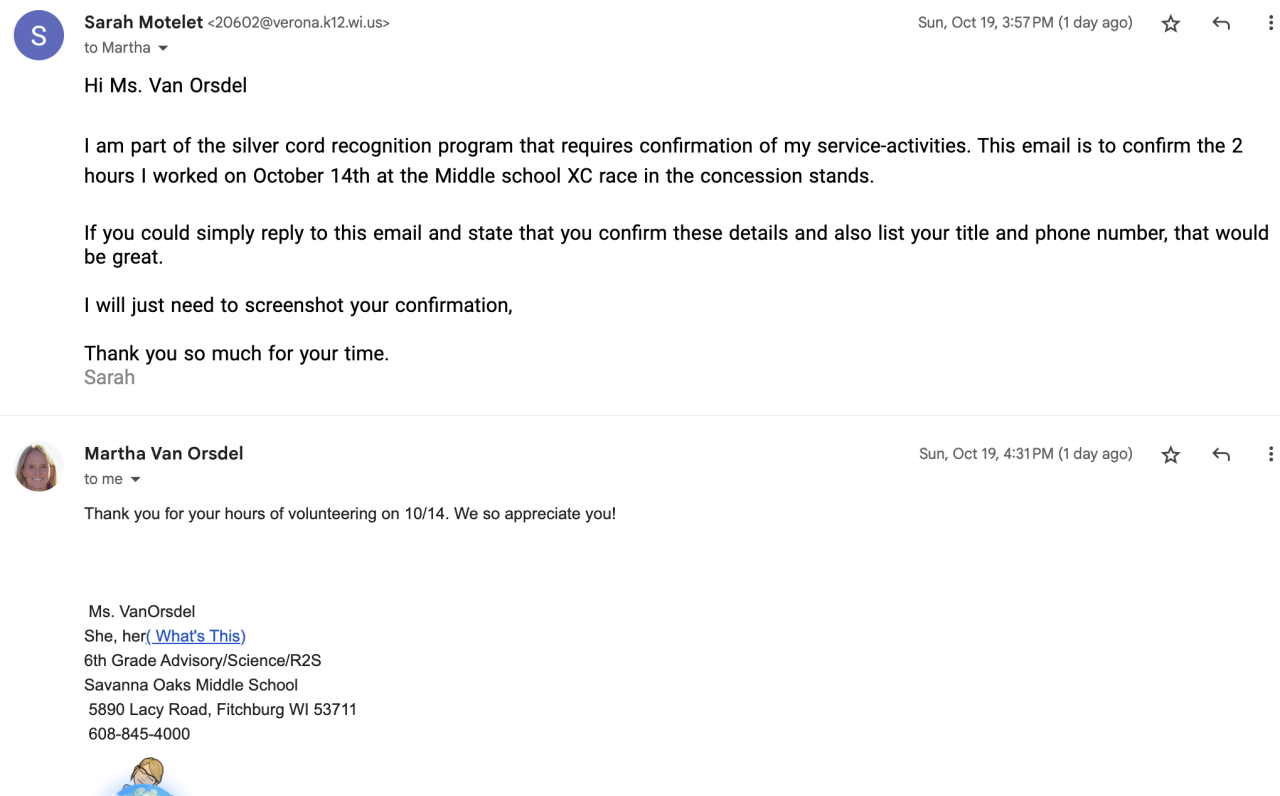This screenshot has height=796, width=1280.
Task: Click the sender name Sarah Motelet
Action: click(143, 22)
